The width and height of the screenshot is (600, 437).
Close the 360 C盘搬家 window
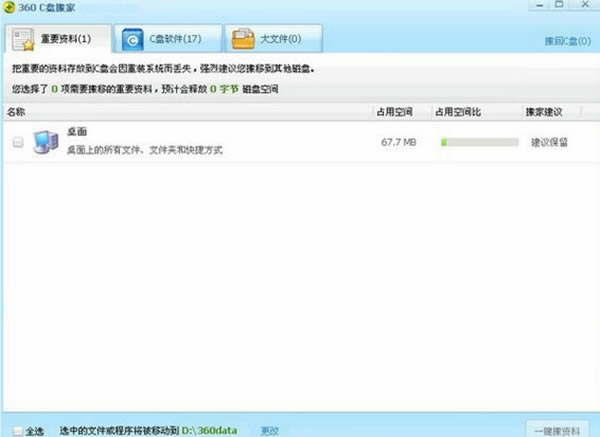(x=585, y=5)
